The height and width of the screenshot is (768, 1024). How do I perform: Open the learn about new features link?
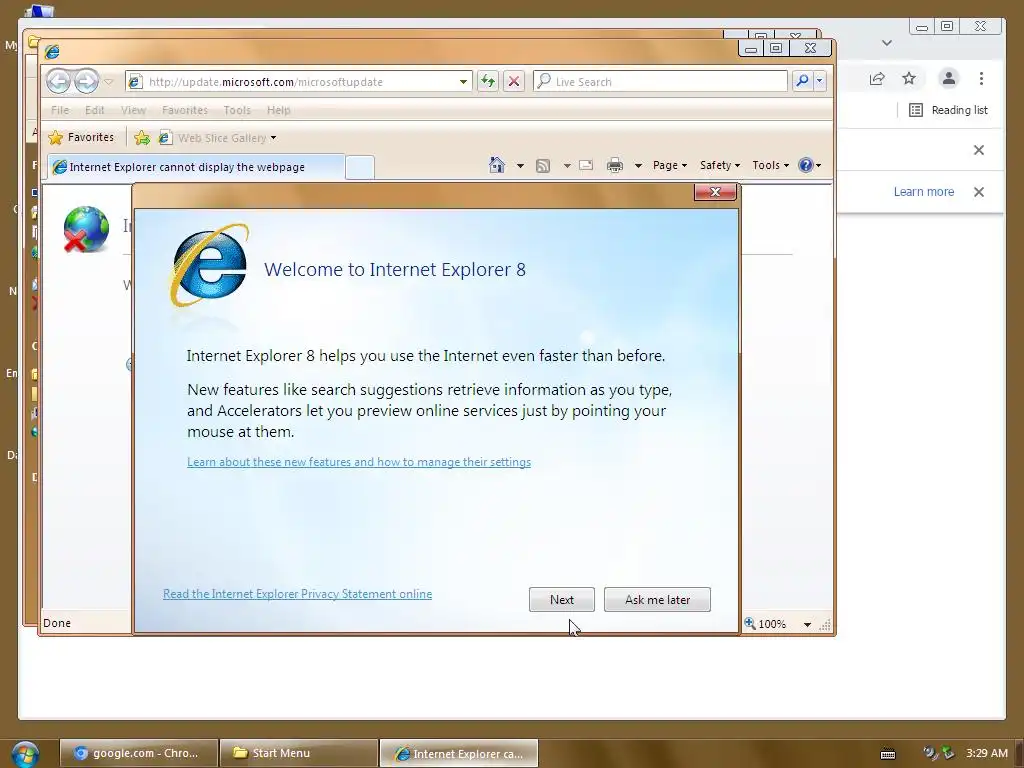tap(359, 462)
